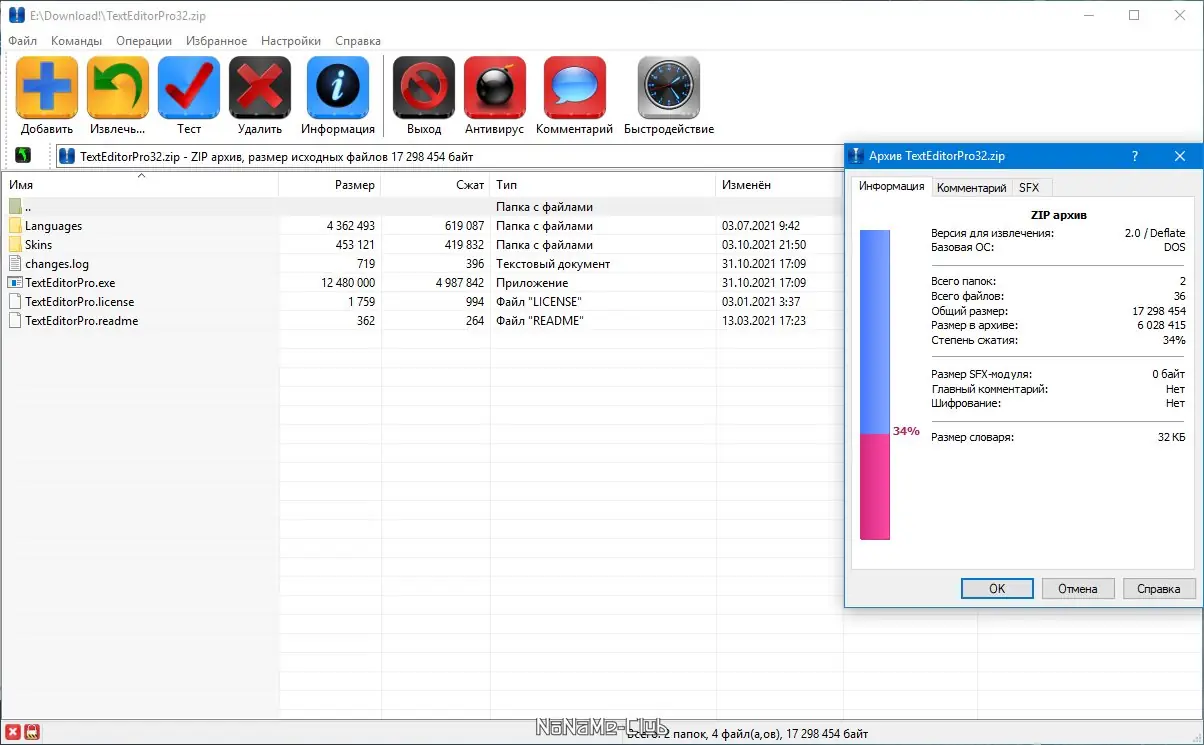Click the green drive icon near address bar

[x=21, y=155]
